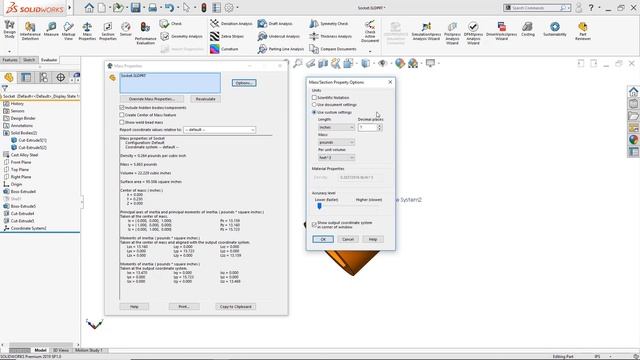This screenshot has width=640, height=360.
Task: Run Symmetry Check
Action: (329, 24)
